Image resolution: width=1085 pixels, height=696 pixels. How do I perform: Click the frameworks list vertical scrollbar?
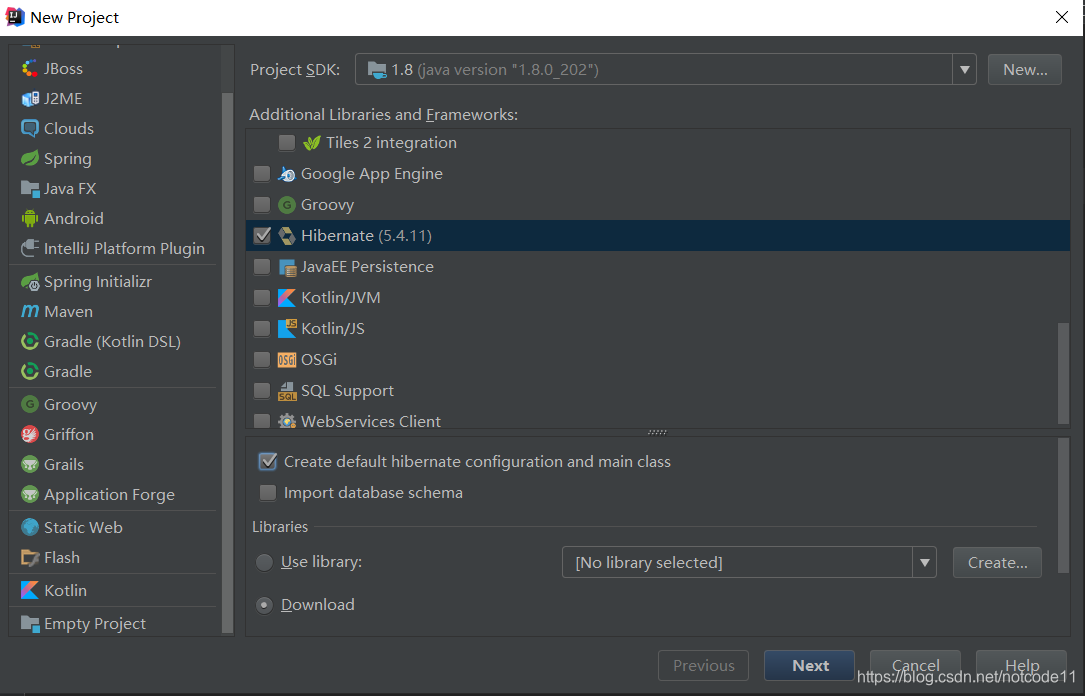click(1064, 374)
